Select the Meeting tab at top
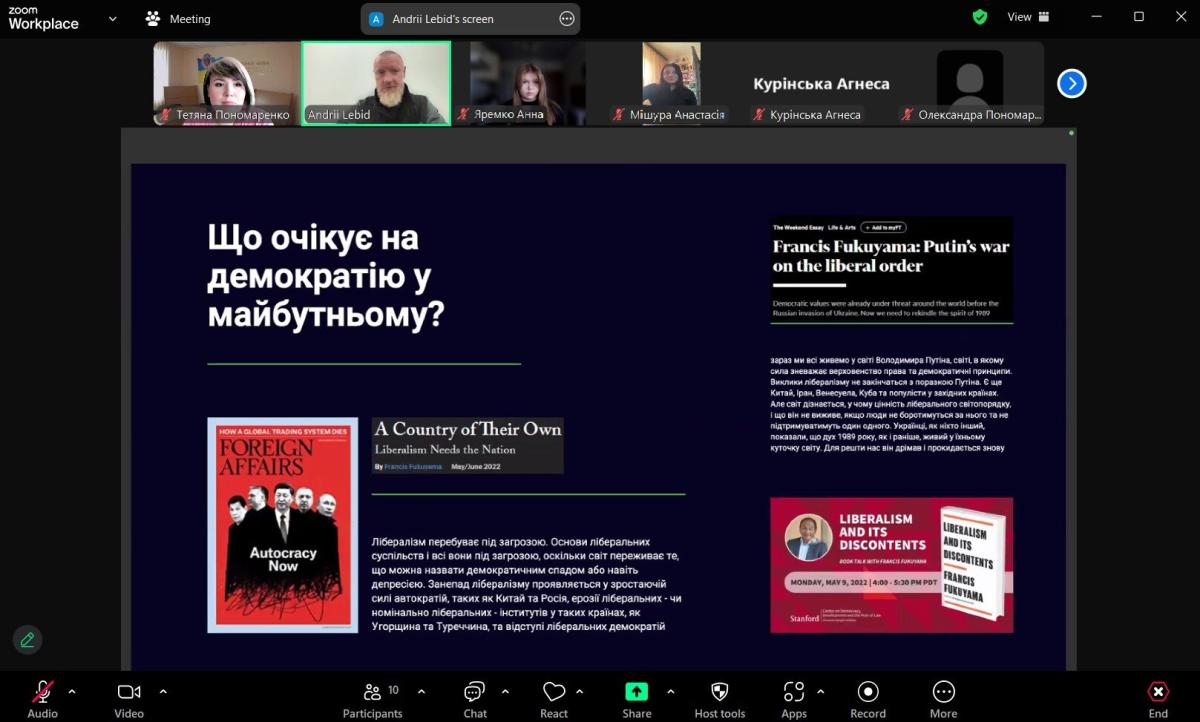Image resolution: width=1200 pixels, height=722 pixels. coord(178,18)
